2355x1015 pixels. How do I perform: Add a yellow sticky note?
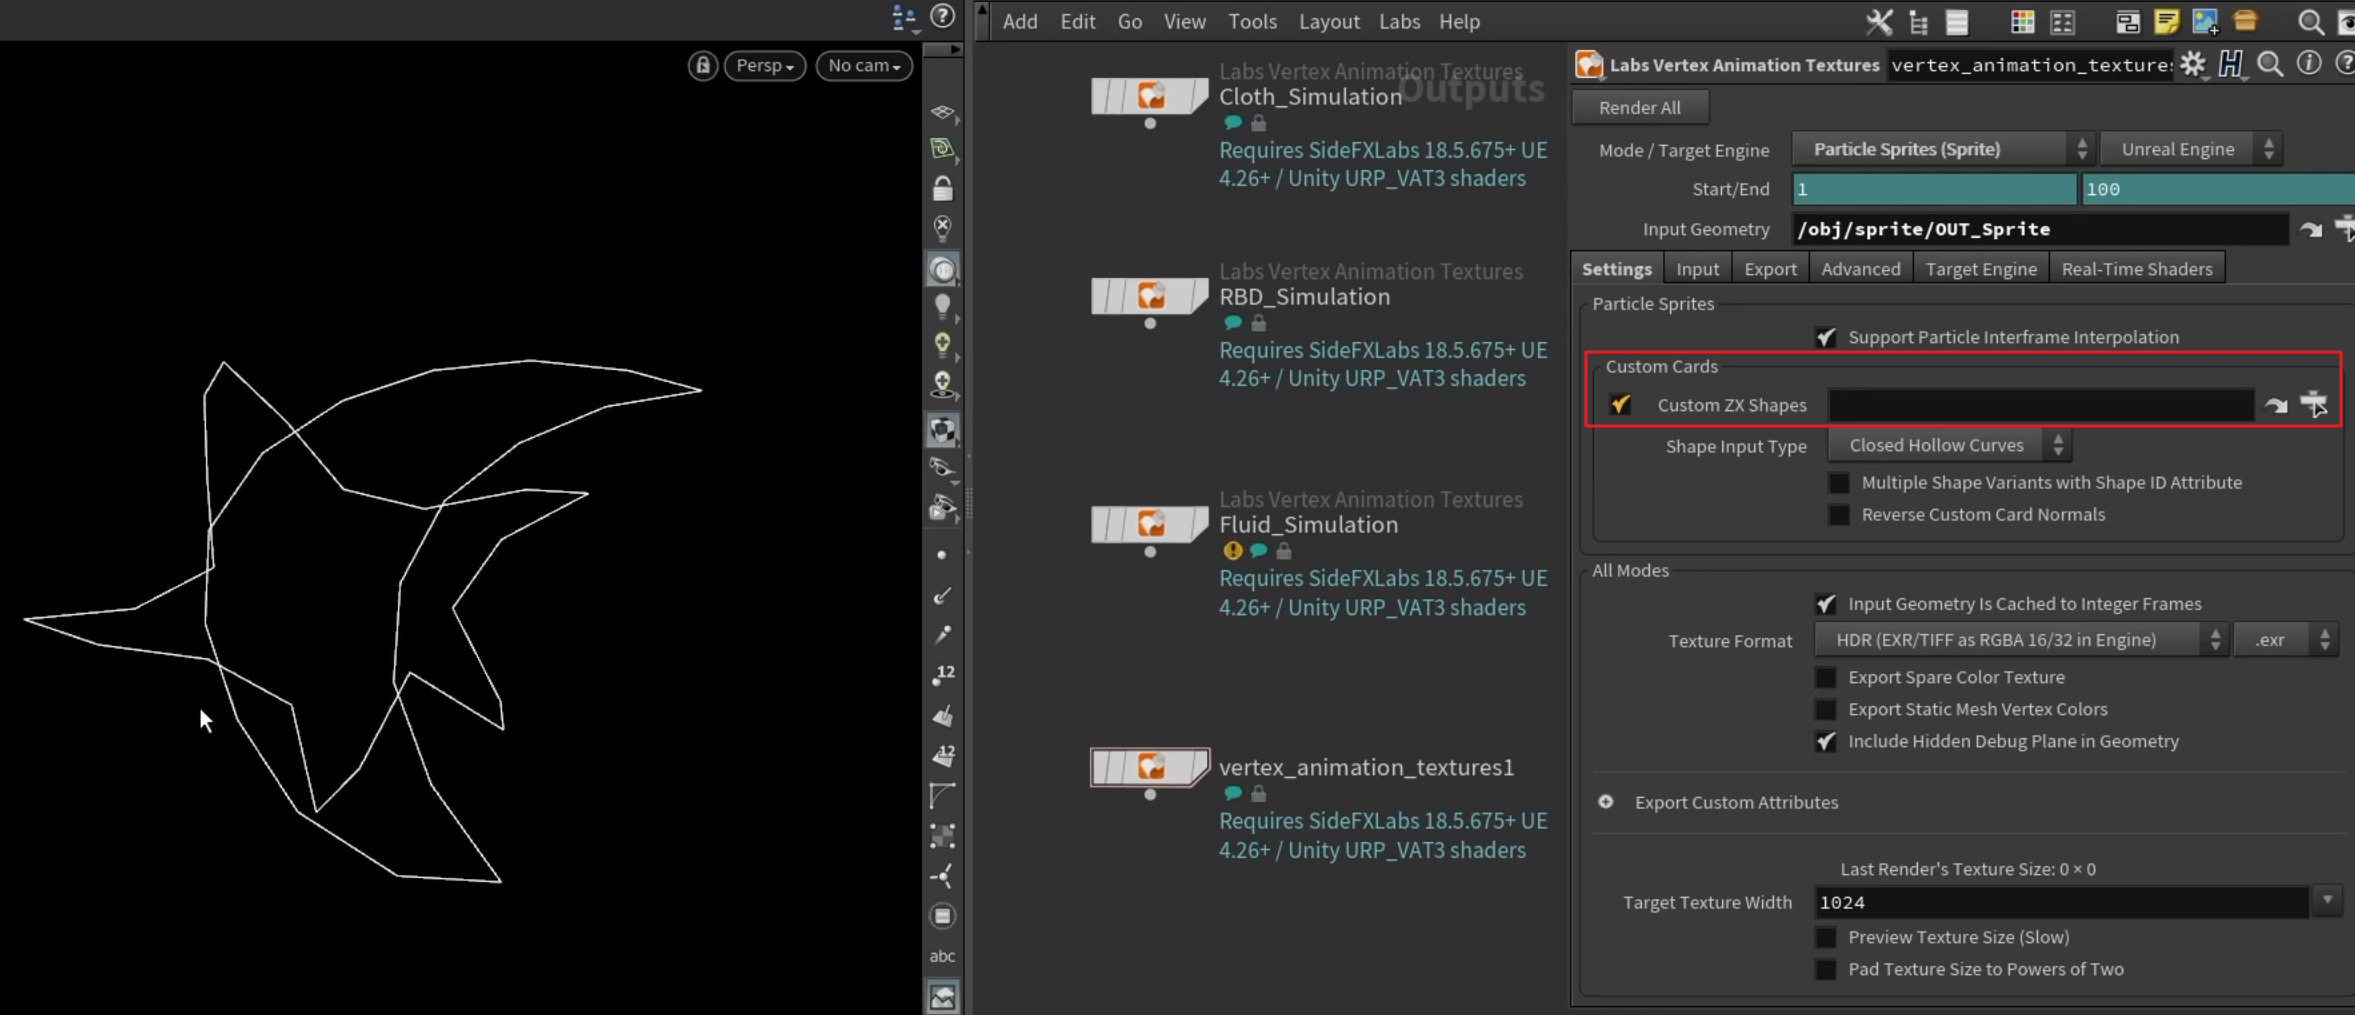(x=2166, y=21)
